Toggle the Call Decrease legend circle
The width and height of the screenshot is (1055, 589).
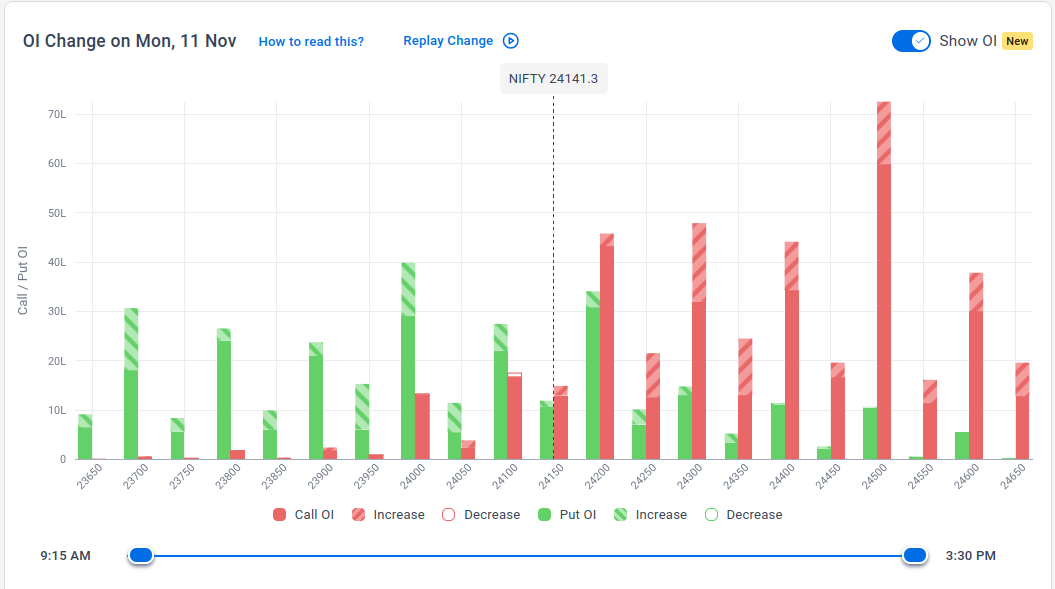tap(449, 515)
